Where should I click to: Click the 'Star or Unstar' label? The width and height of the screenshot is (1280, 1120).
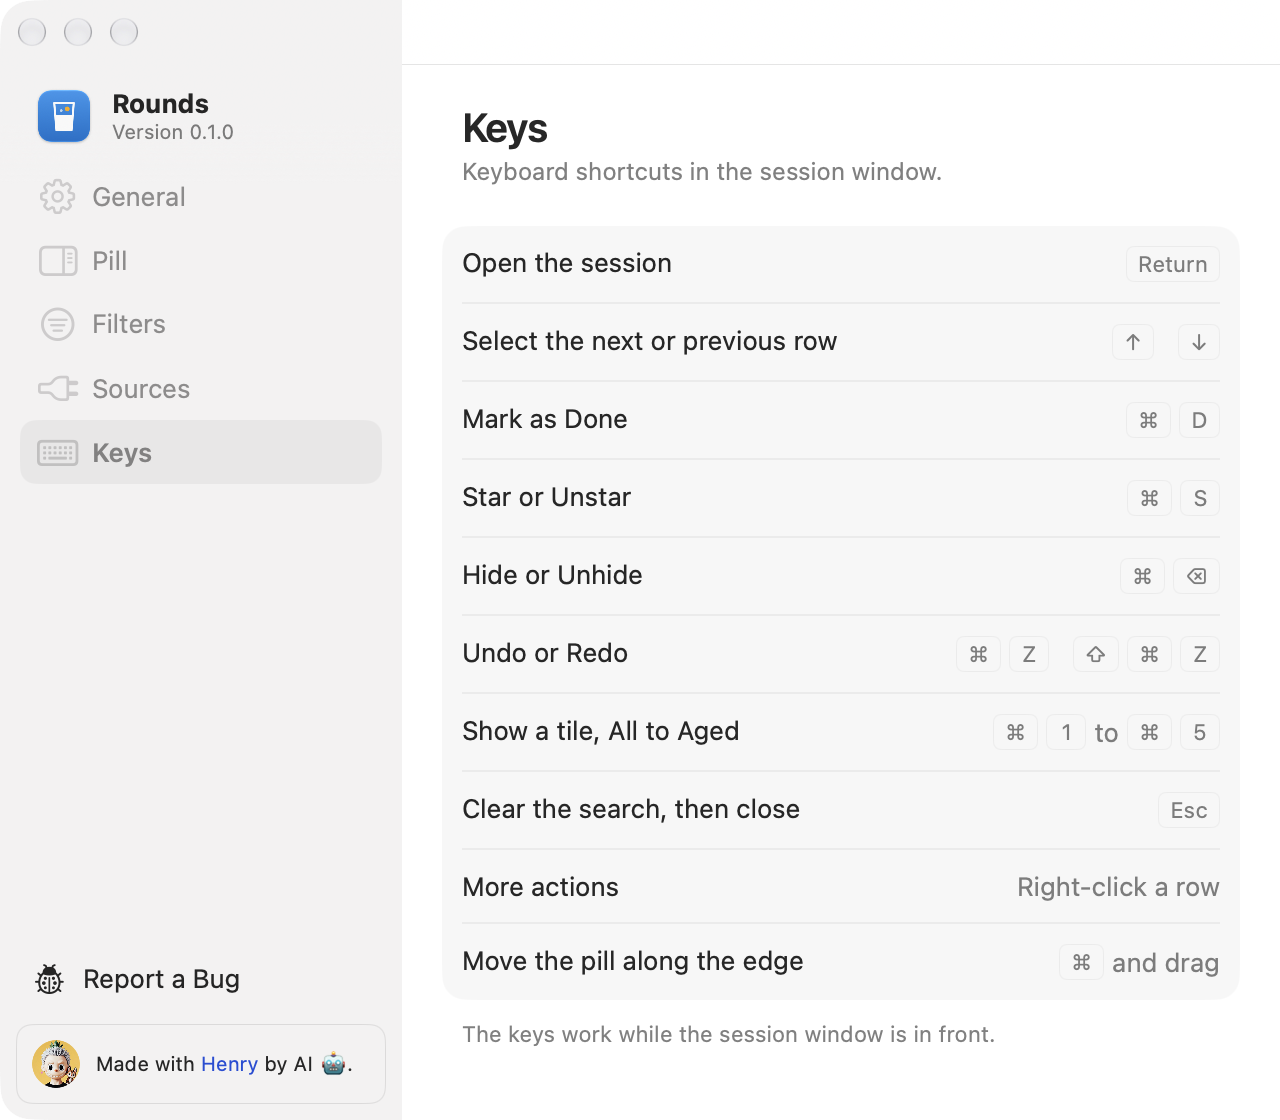pyautogui.click(x=547, y=497)
